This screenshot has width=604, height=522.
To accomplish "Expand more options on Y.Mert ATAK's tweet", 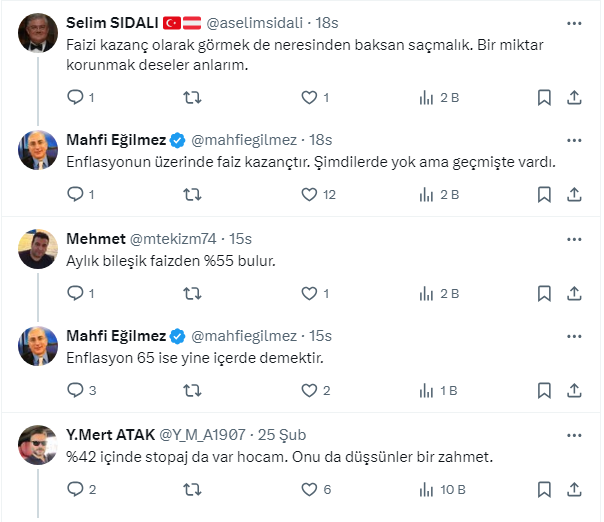I will [575, 435].
